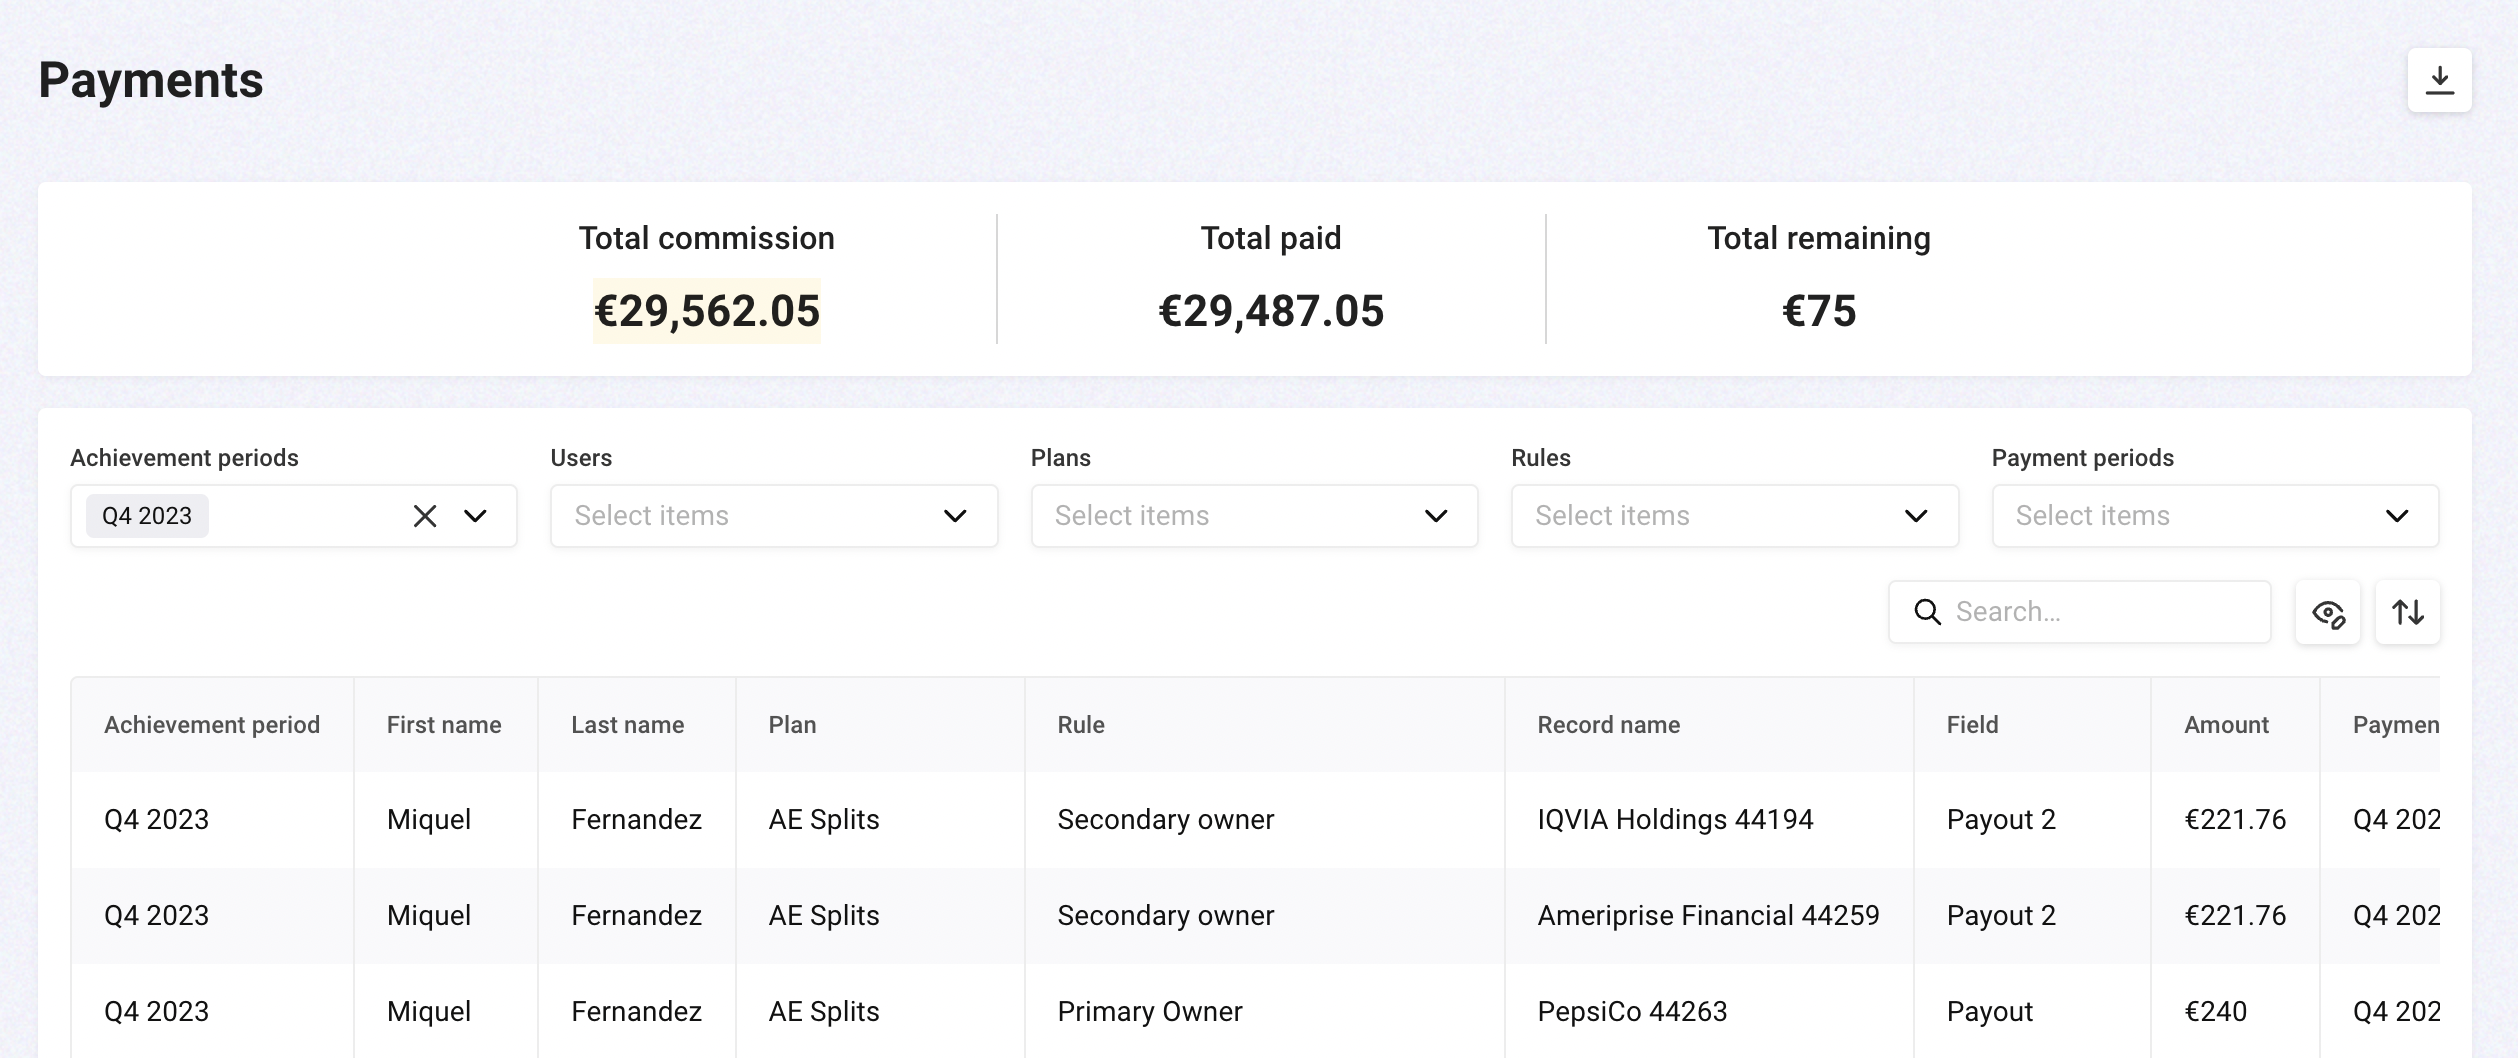Click the Total paid label
The width and height of the screenshot is (2518, 1058).
pyautogui.click(x=1271, y=238)
